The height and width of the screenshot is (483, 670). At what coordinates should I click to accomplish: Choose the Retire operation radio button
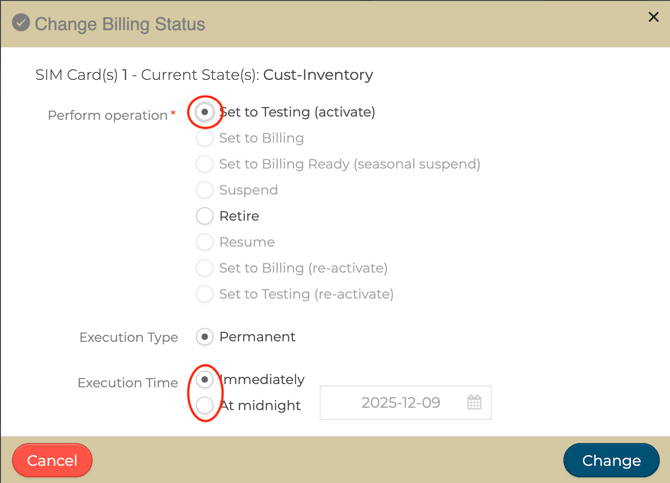[x=205, y=216]
